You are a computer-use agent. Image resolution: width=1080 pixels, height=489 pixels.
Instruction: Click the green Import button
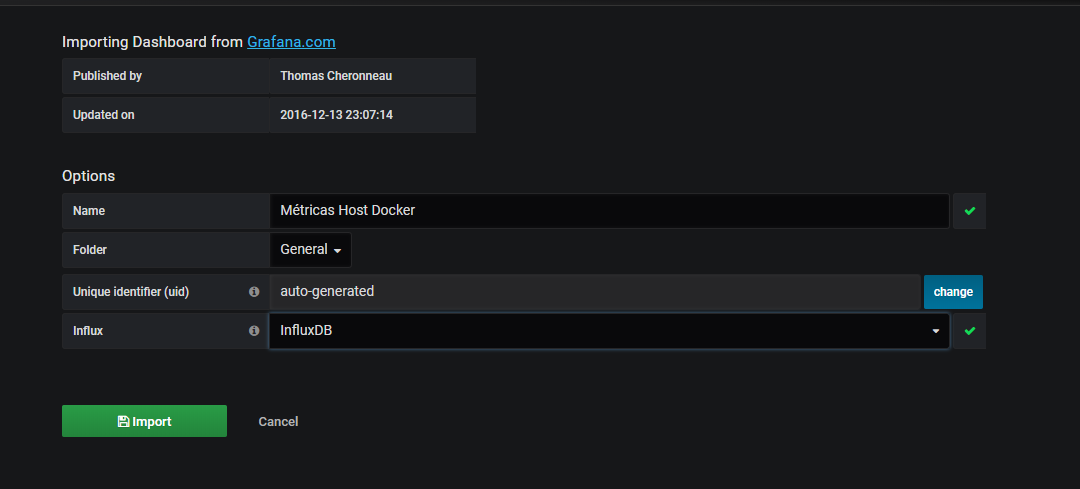click(145, 421)
